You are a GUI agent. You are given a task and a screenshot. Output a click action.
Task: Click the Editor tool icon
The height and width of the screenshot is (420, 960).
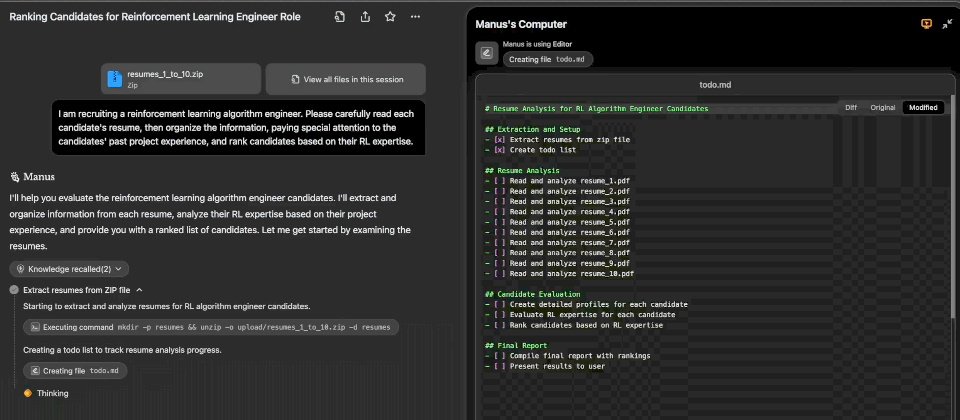click(x=487, y=53)
